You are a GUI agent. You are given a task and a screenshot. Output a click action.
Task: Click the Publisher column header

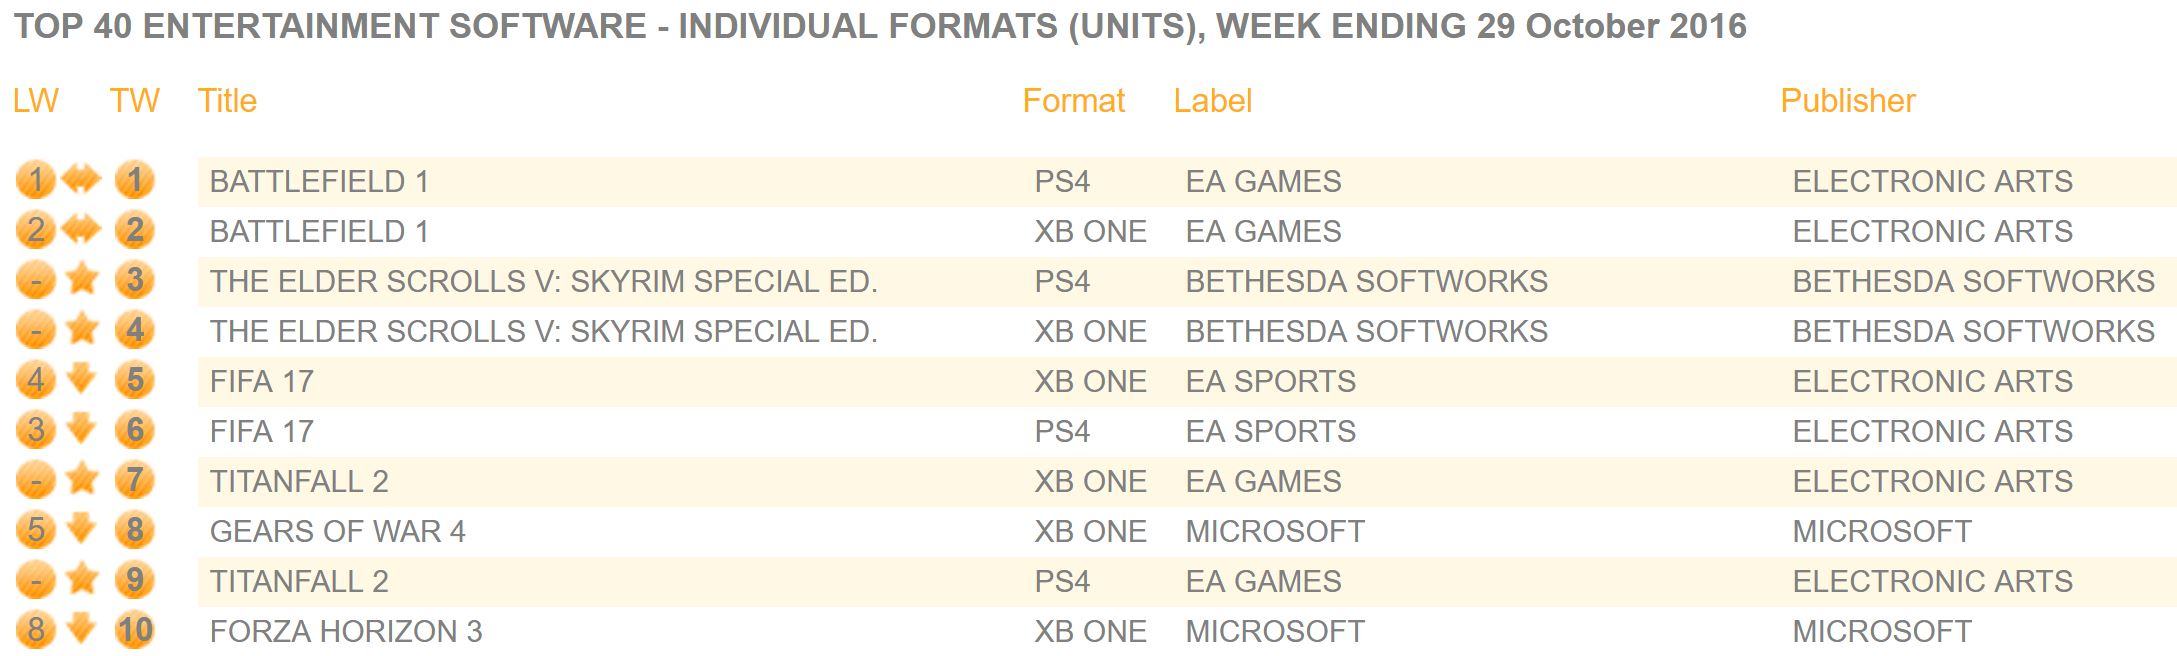(1847, 101)
